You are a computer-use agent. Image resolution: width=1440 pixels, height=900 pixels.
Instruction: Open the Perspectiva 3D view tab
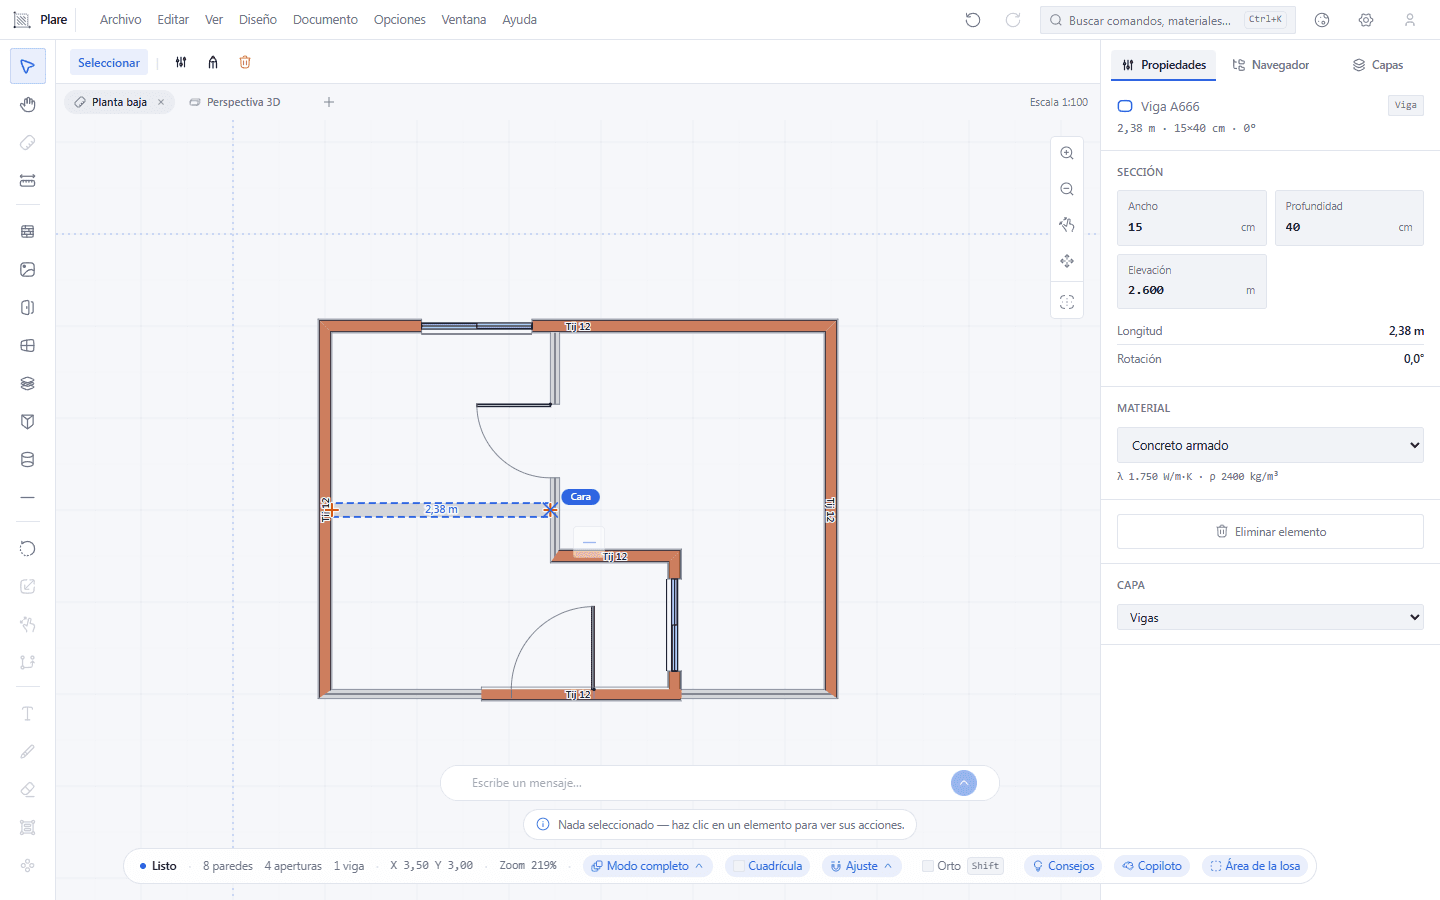click(235, 102)
